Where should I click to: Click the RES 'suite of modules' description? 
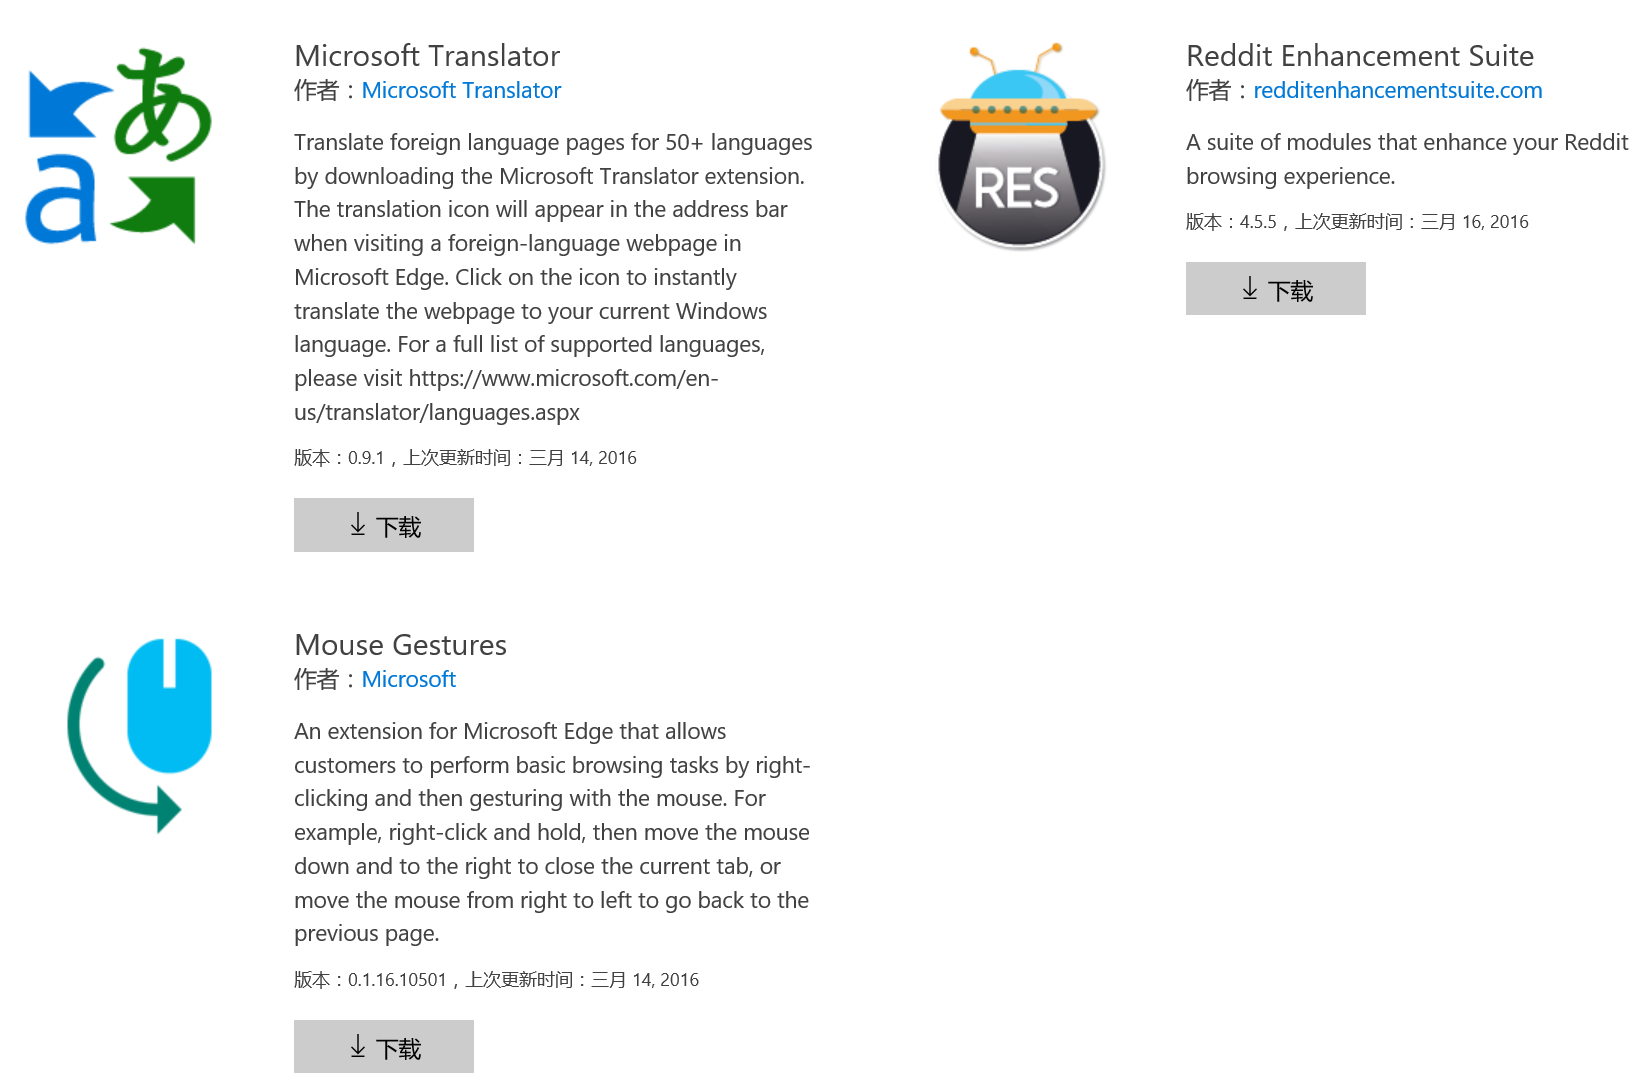click(1407, 159)
